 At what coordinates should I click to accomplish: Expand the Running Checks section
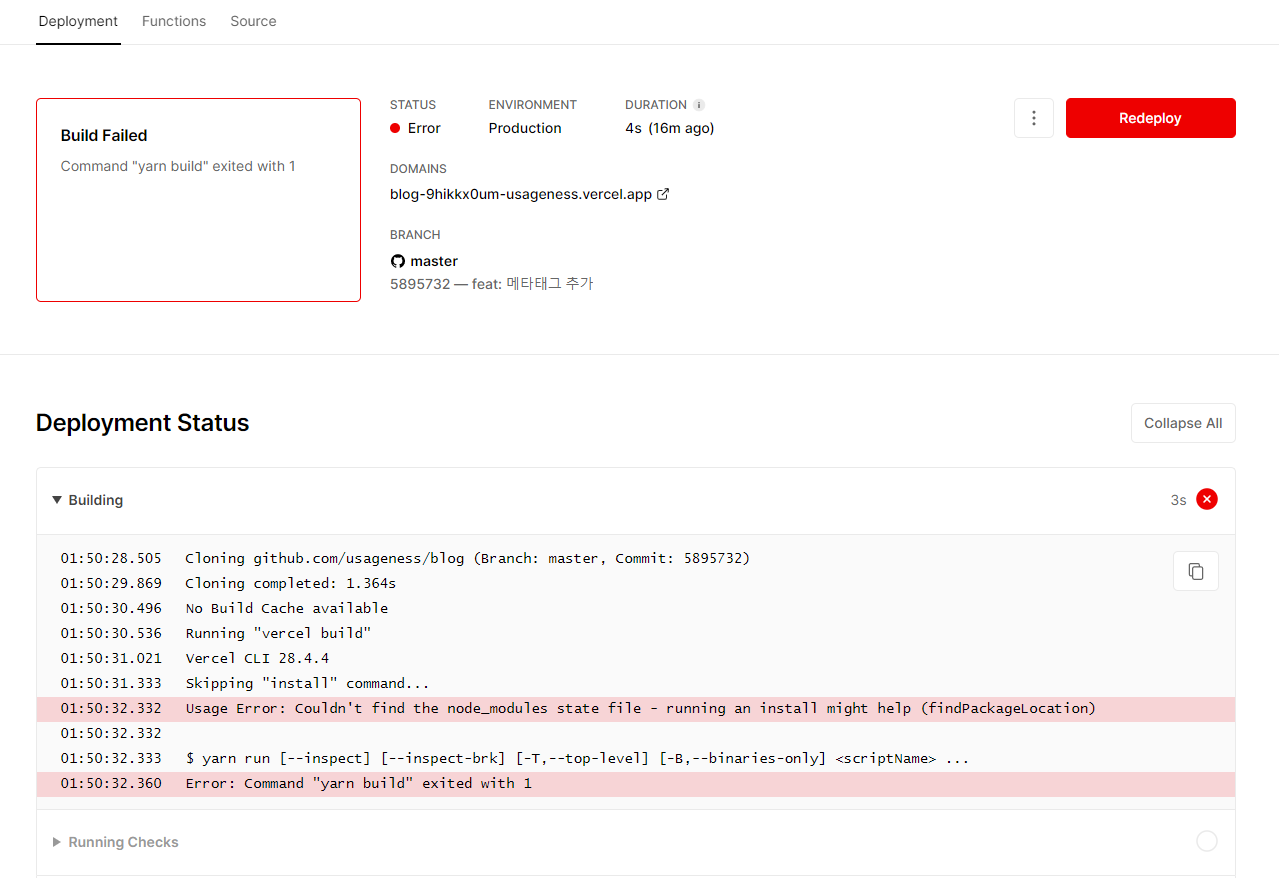point(115,842)
